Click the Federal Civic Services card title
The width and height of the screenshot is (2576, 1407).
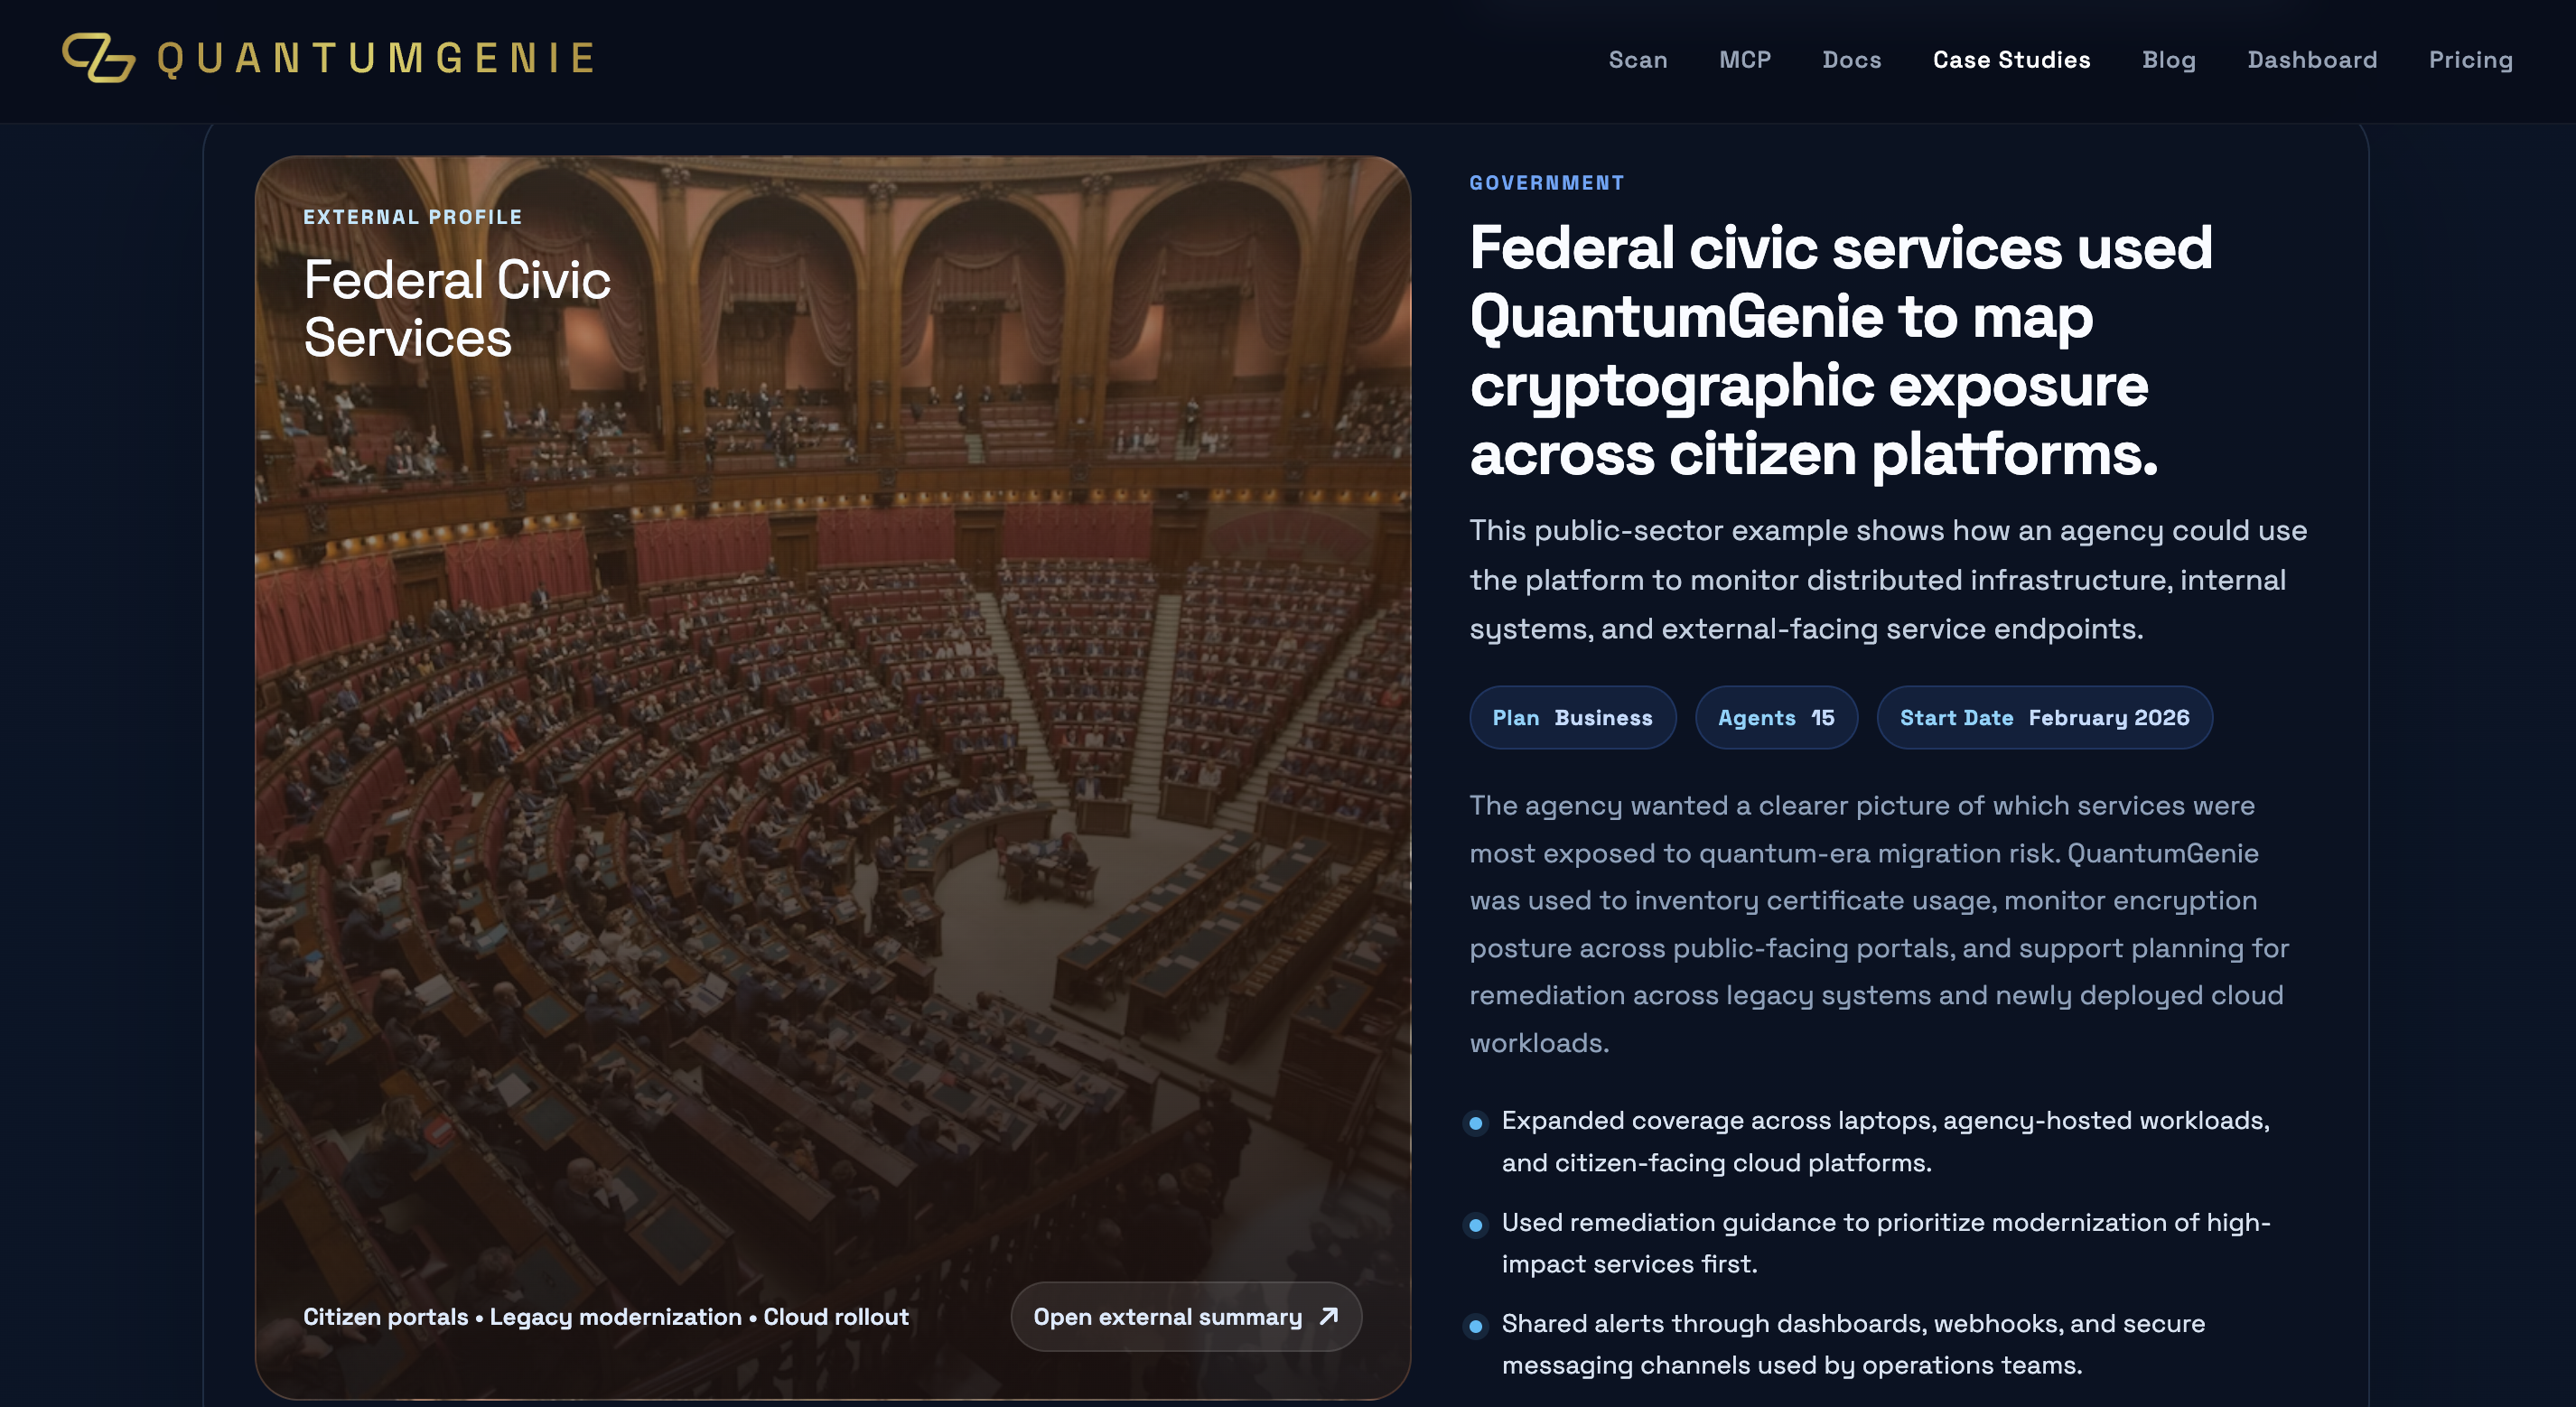click(457, 308)
